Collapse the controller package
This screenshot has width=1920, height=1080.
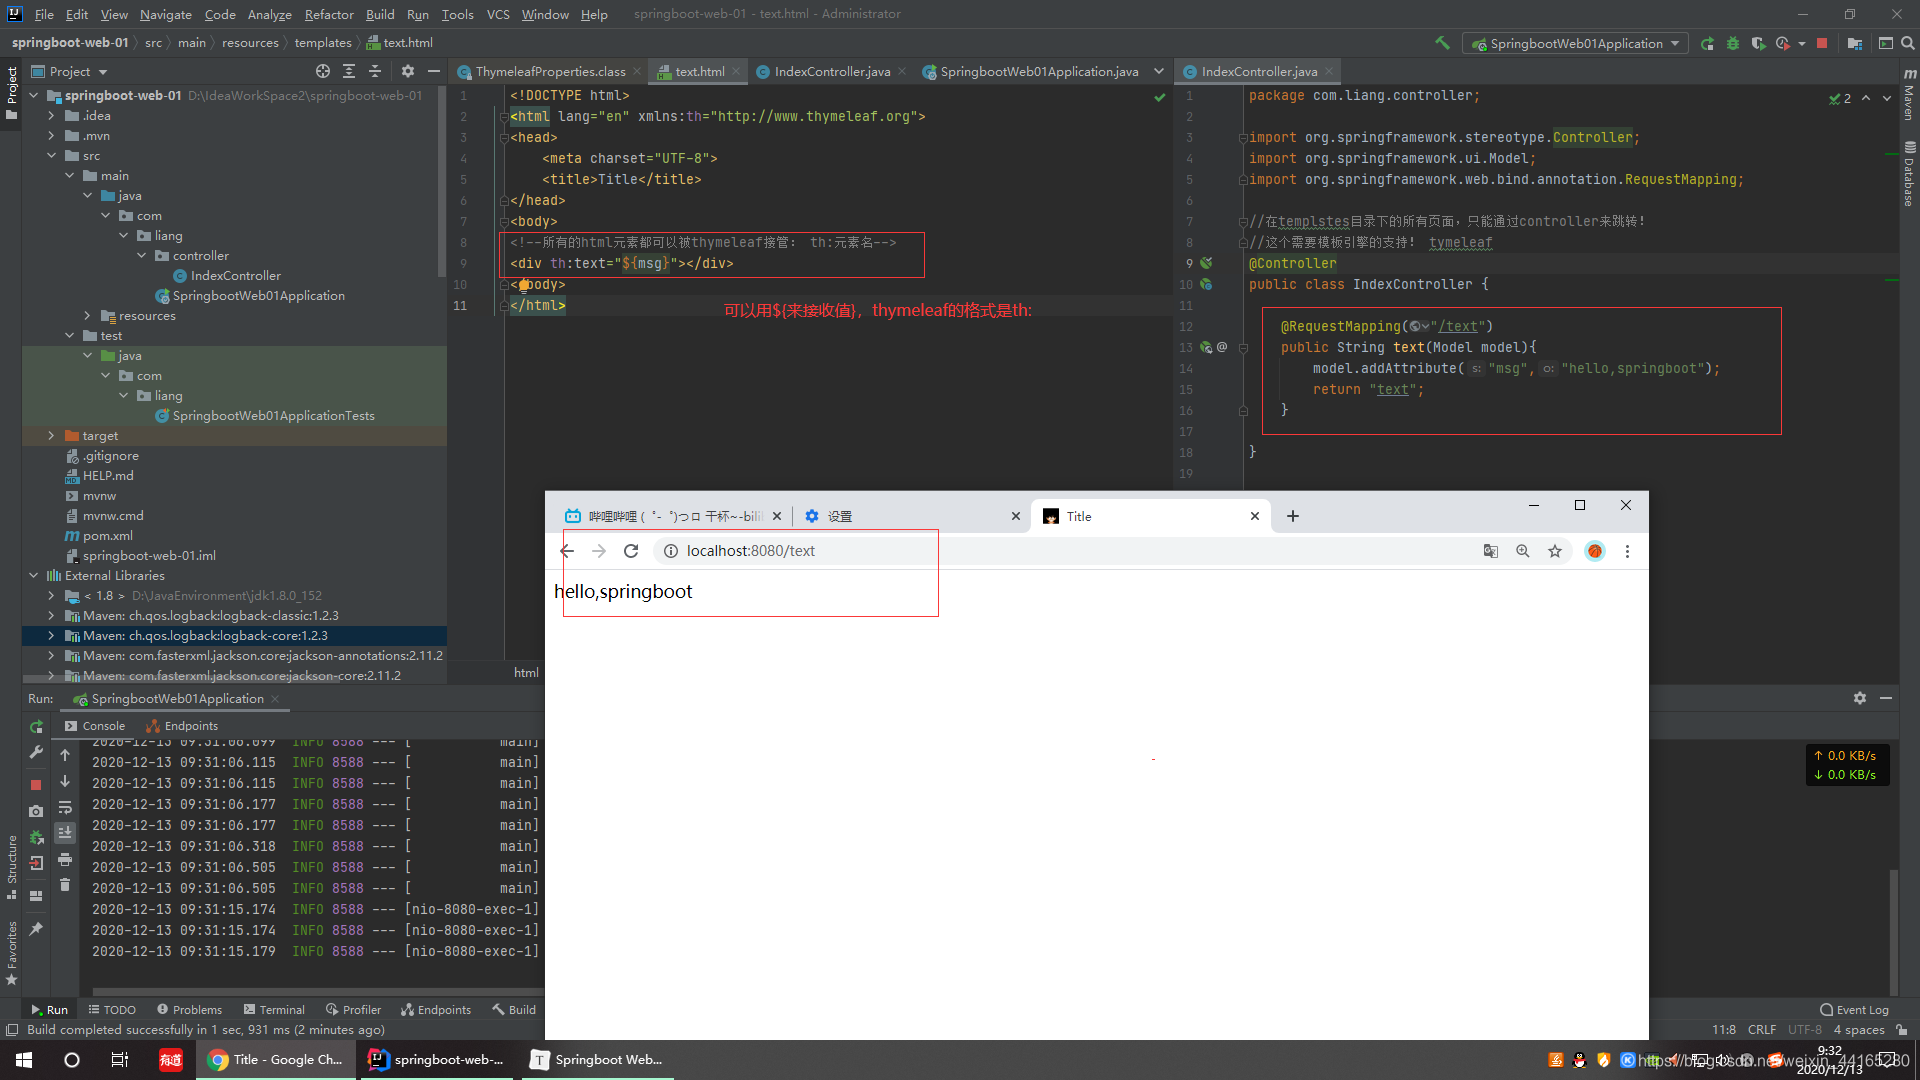(x=141, y=256)
